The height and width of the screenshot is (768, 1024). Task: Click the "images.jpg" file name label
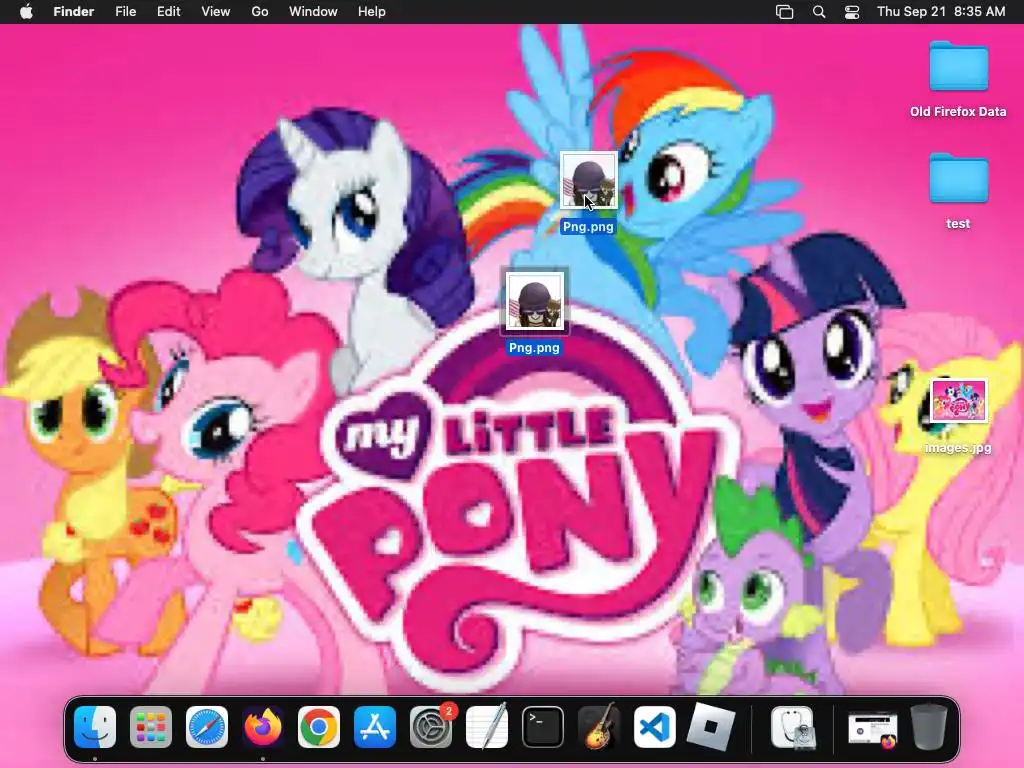[x=958, y=448]
